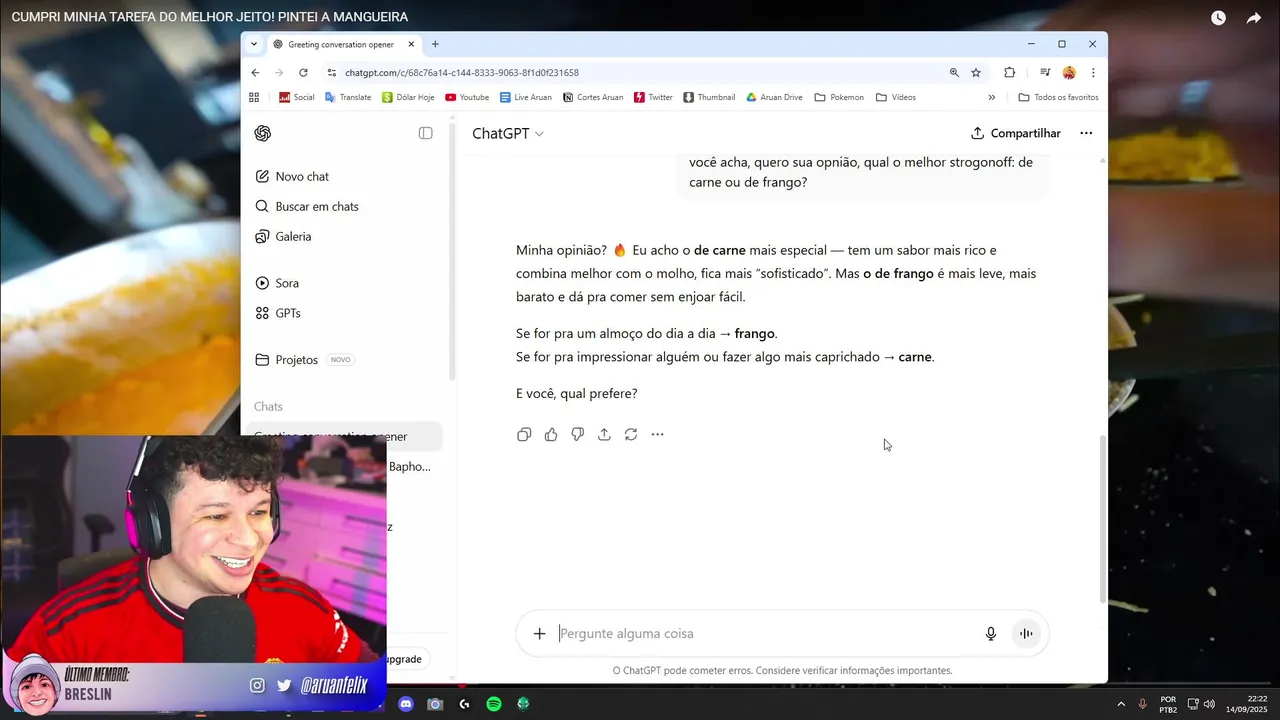This screenshot has width=1280, height=720.
Task: Open Discord from the taskbar
Action: pyautogui.click(x=405, y=704)
